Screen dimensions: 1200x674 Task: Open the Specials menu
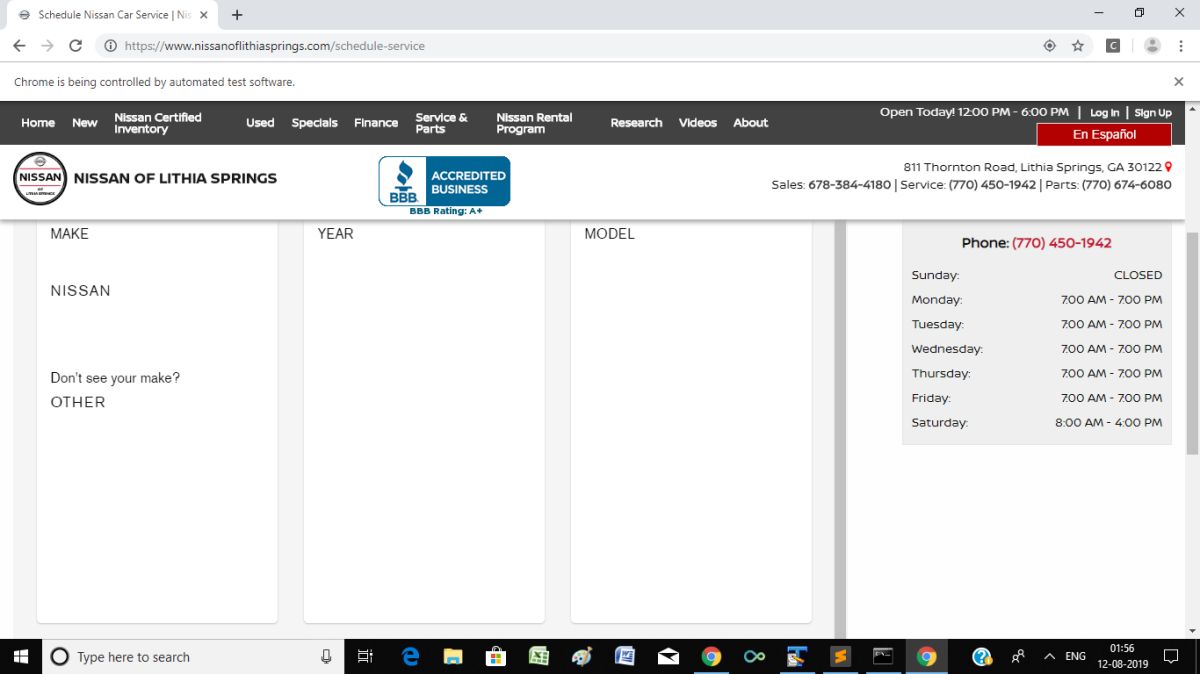pos(314,123)
